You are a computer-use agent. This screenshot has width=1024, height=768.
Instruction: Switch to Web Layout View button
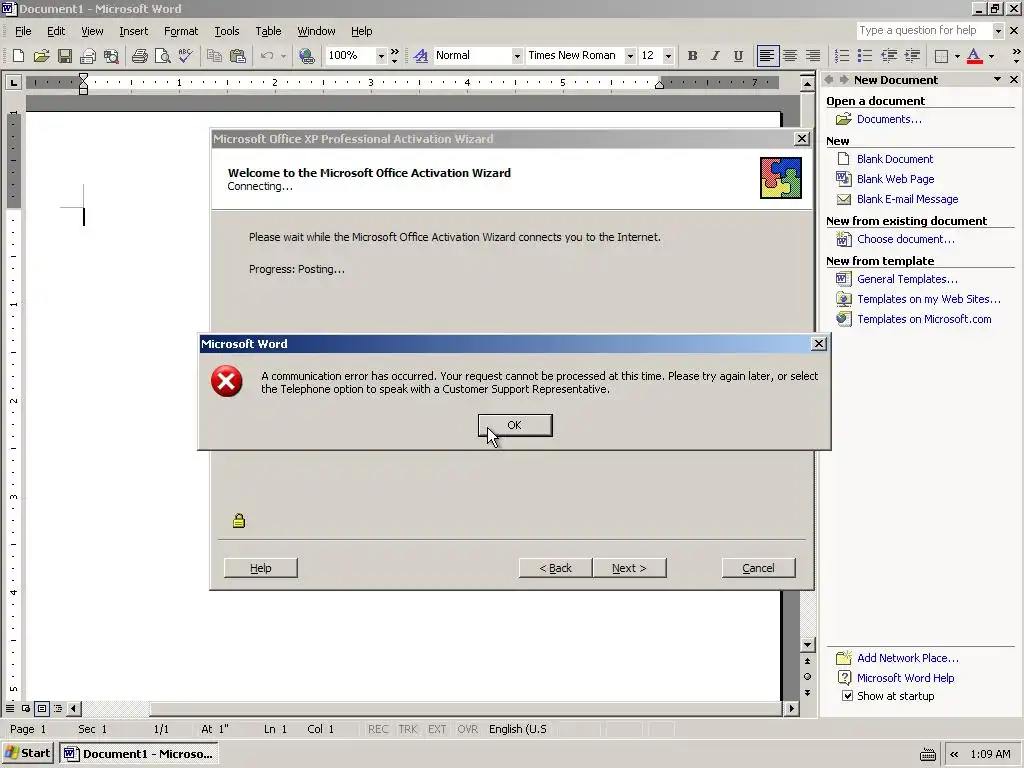point(25,708)
